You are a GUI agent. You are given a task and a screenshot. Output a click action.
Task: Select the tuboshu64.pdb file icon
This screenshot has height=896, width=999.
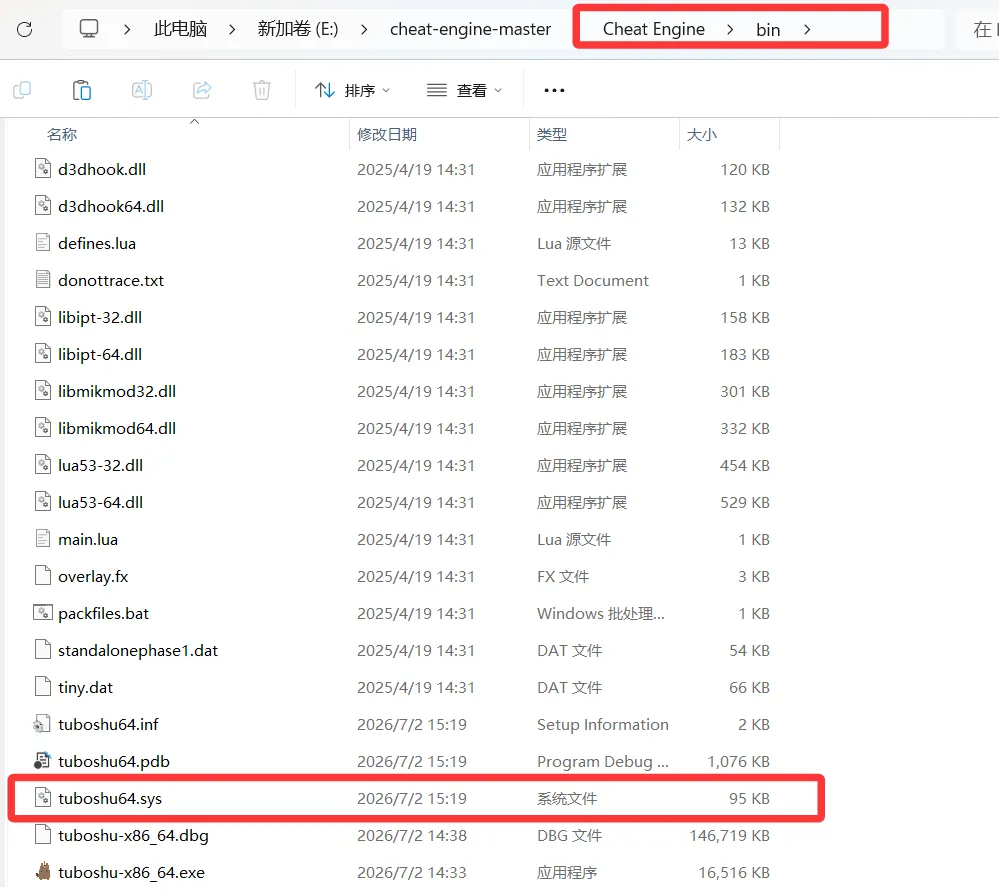click(43, 761)
